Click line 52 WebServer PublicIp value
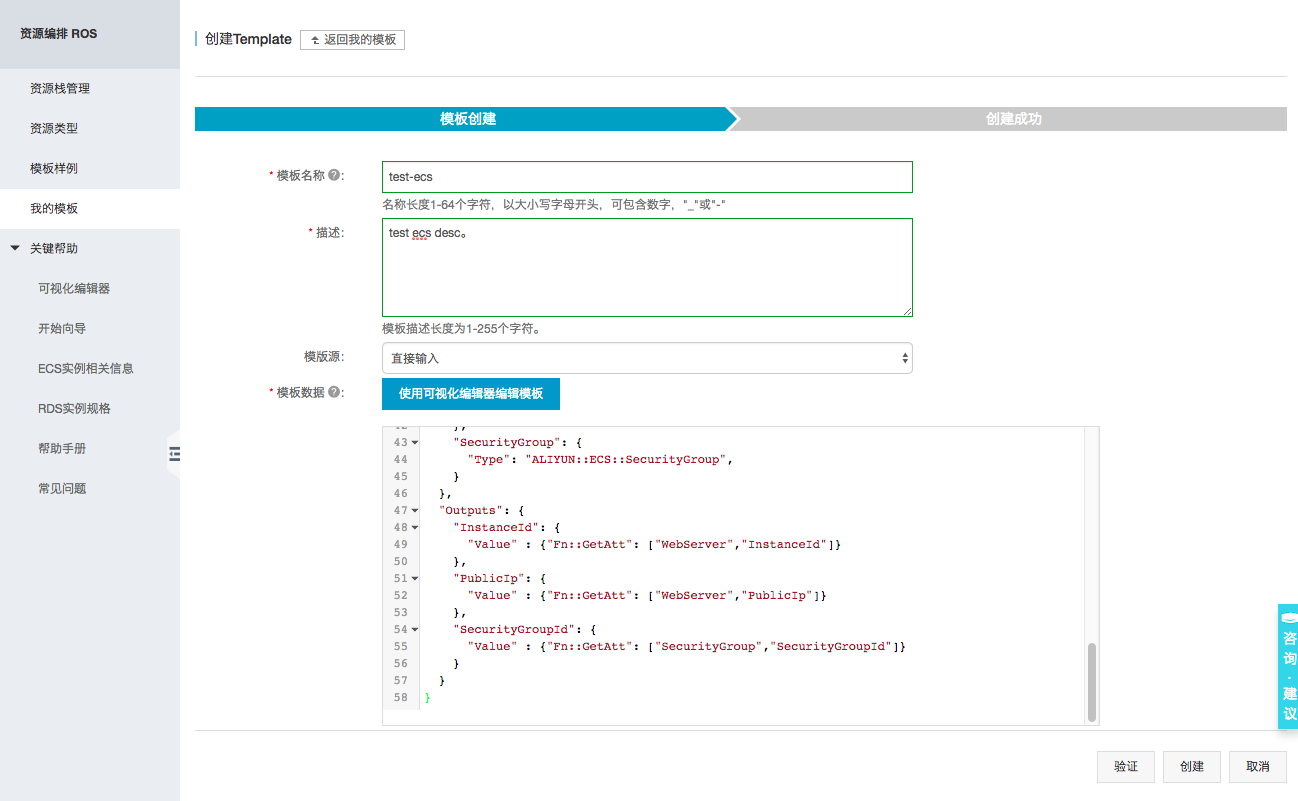The height and width of the screenshot is (801, 1298). (737, 596)
